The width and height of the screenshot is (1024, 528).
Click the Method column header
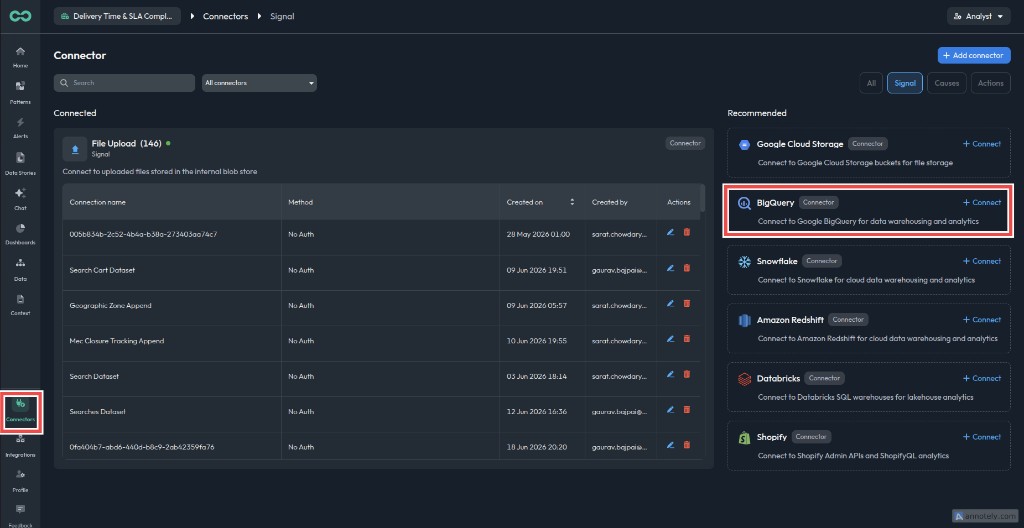tap(300, 203)
